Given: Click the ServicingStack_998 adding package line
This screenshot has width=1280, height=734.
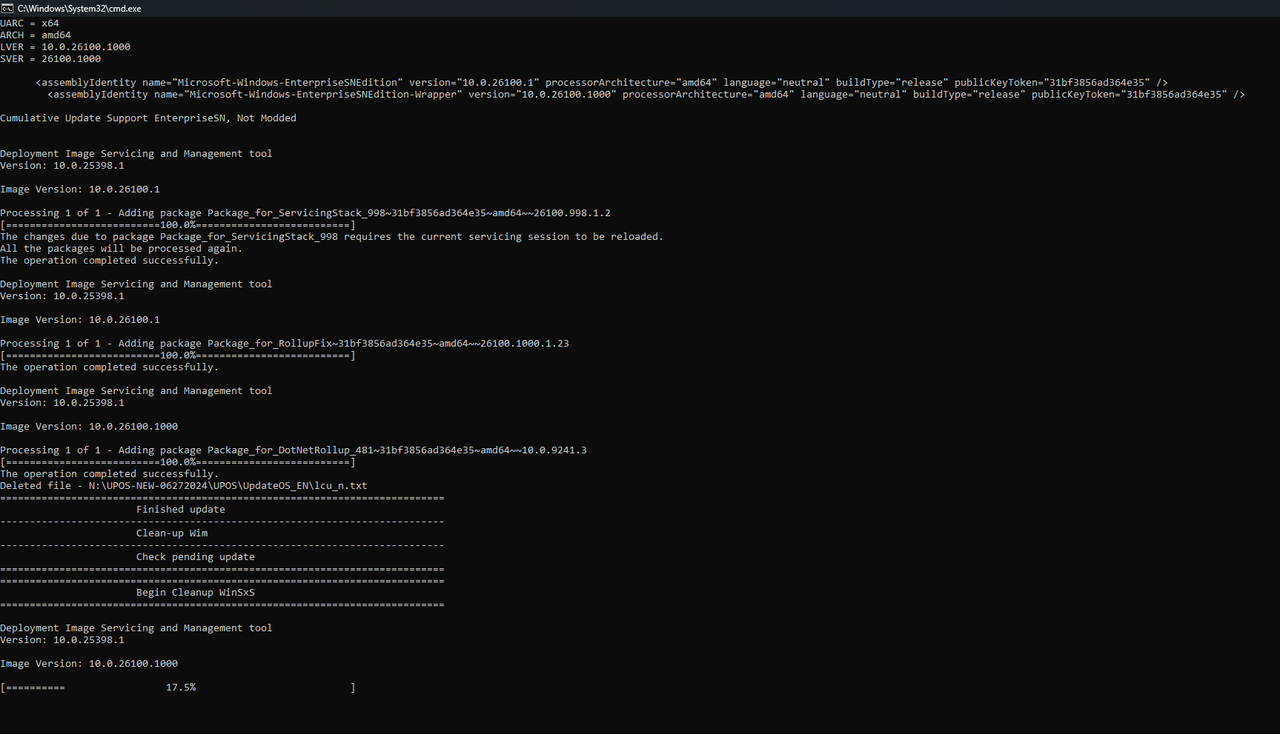Looking at the screenshot, I should pos(305,213).
